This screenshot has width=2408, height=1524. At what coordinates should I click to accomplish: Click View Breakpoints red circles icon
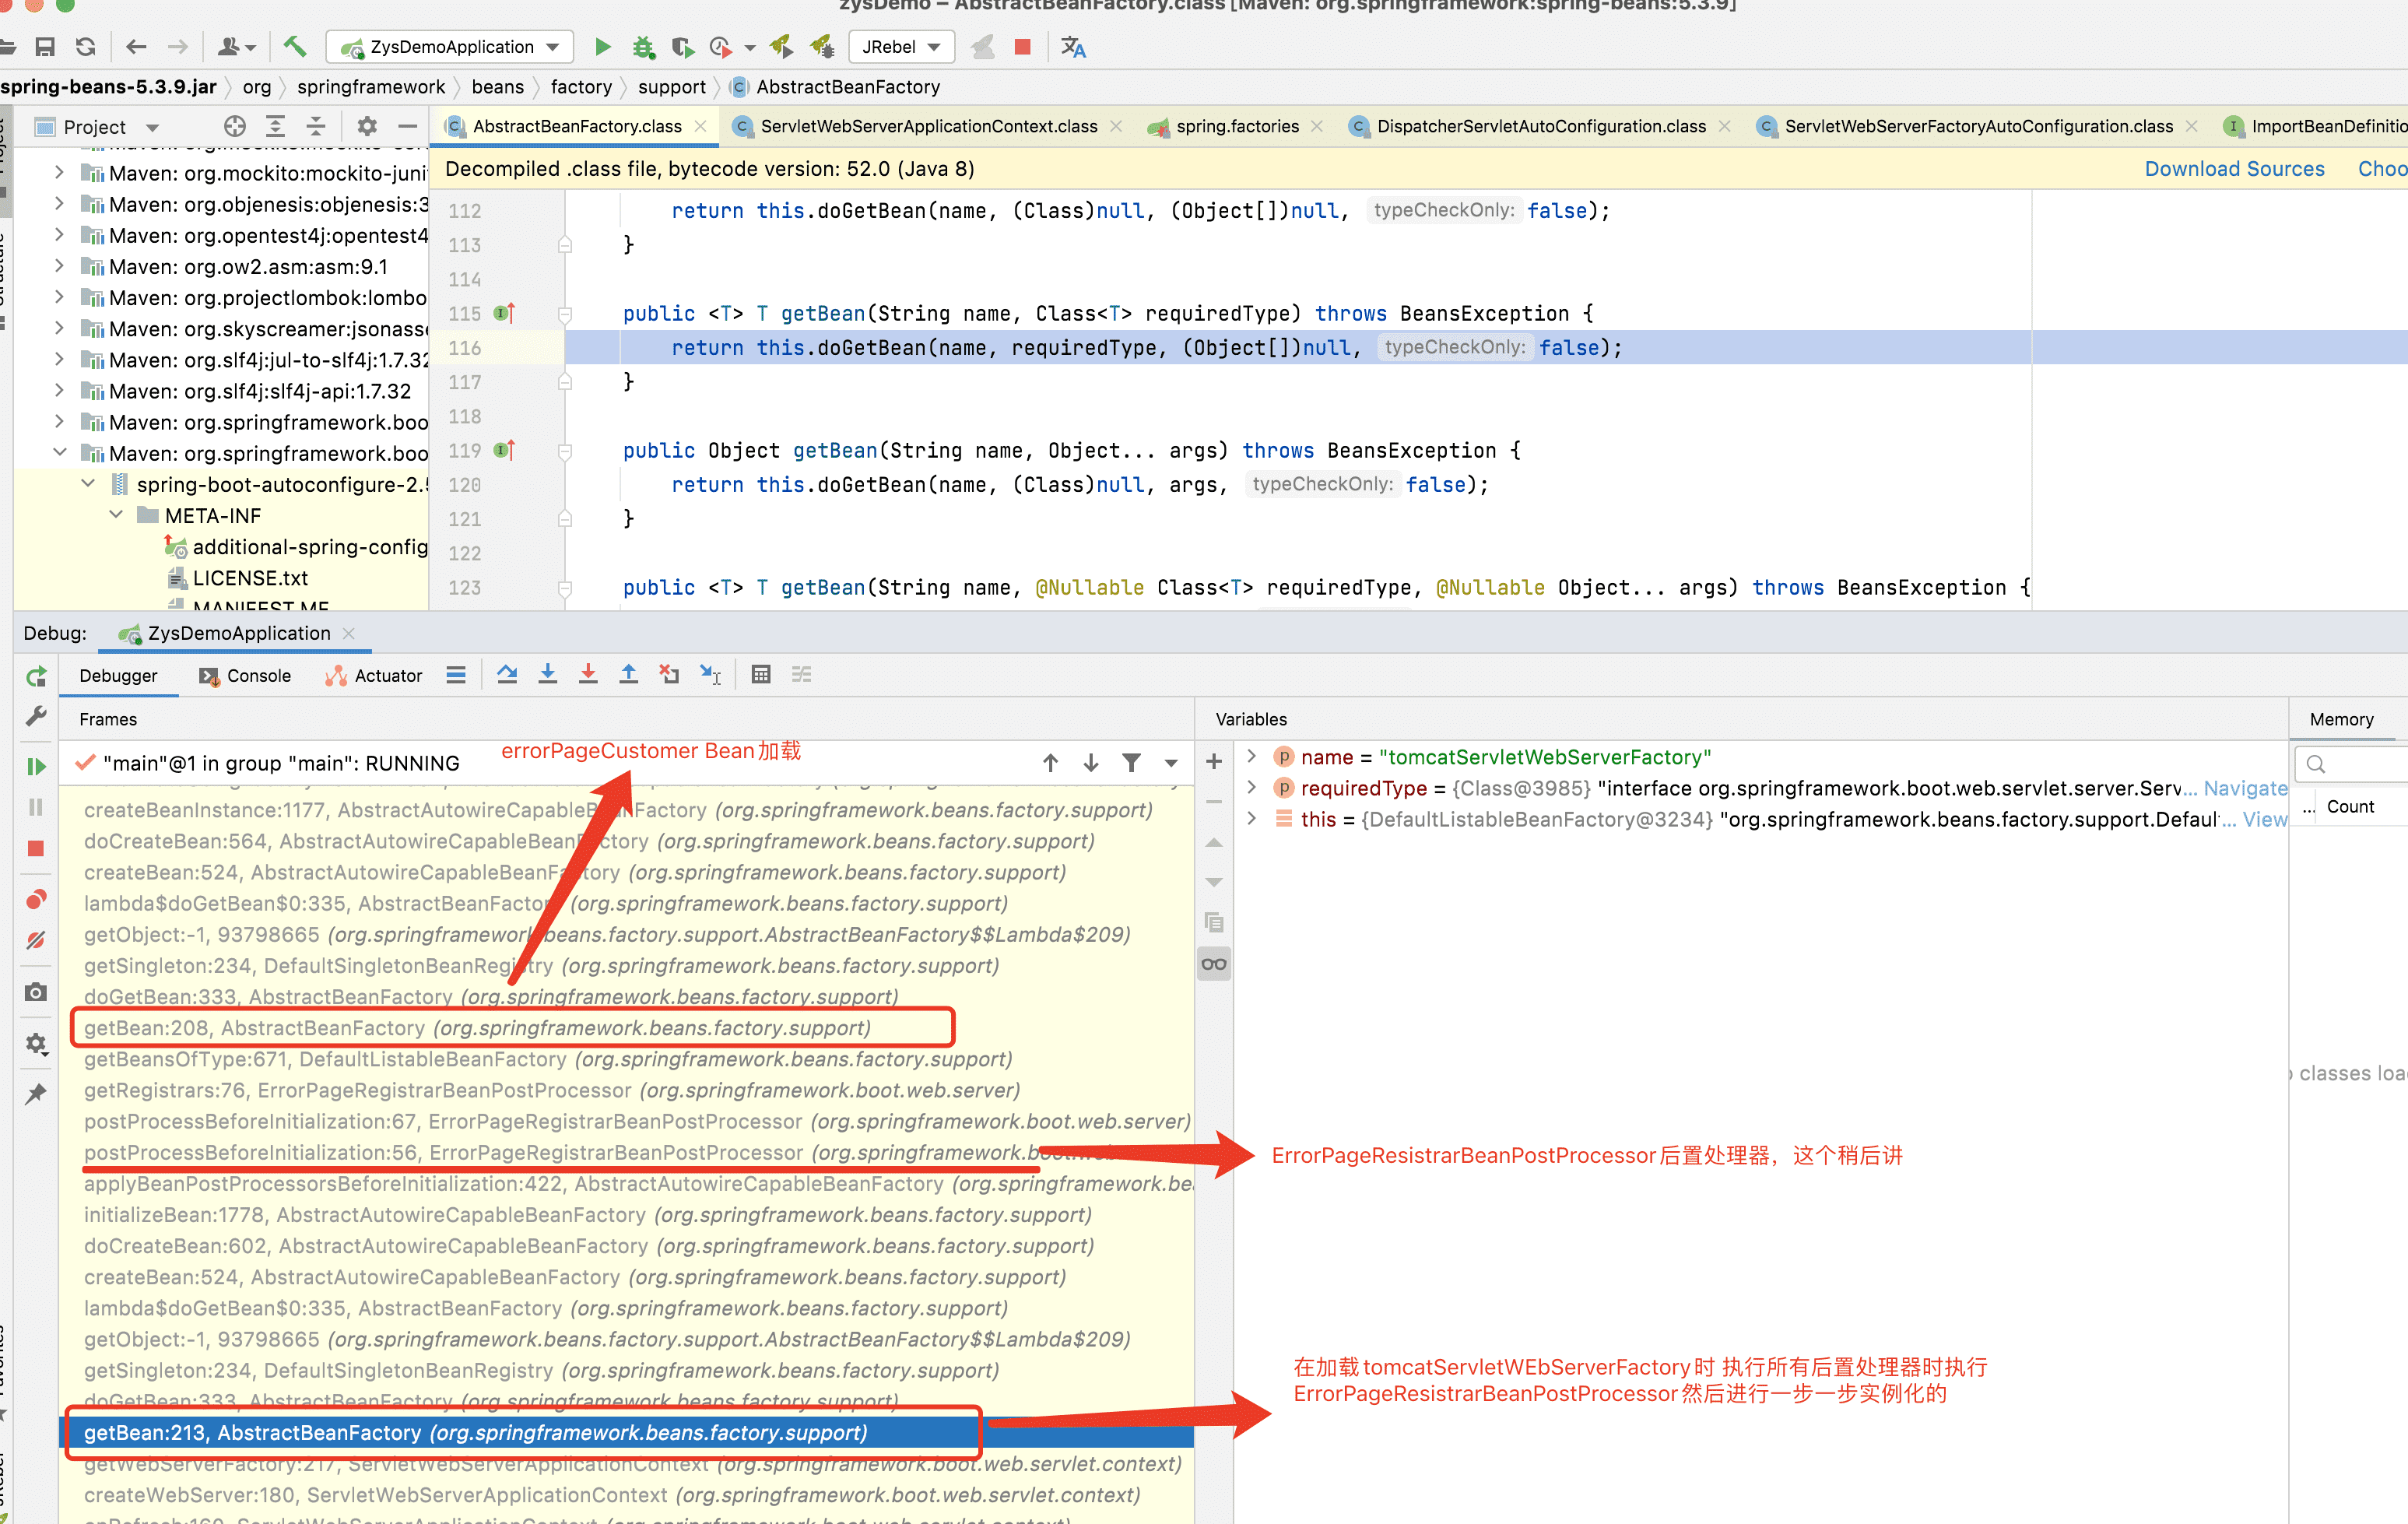(x=36, y=899)
